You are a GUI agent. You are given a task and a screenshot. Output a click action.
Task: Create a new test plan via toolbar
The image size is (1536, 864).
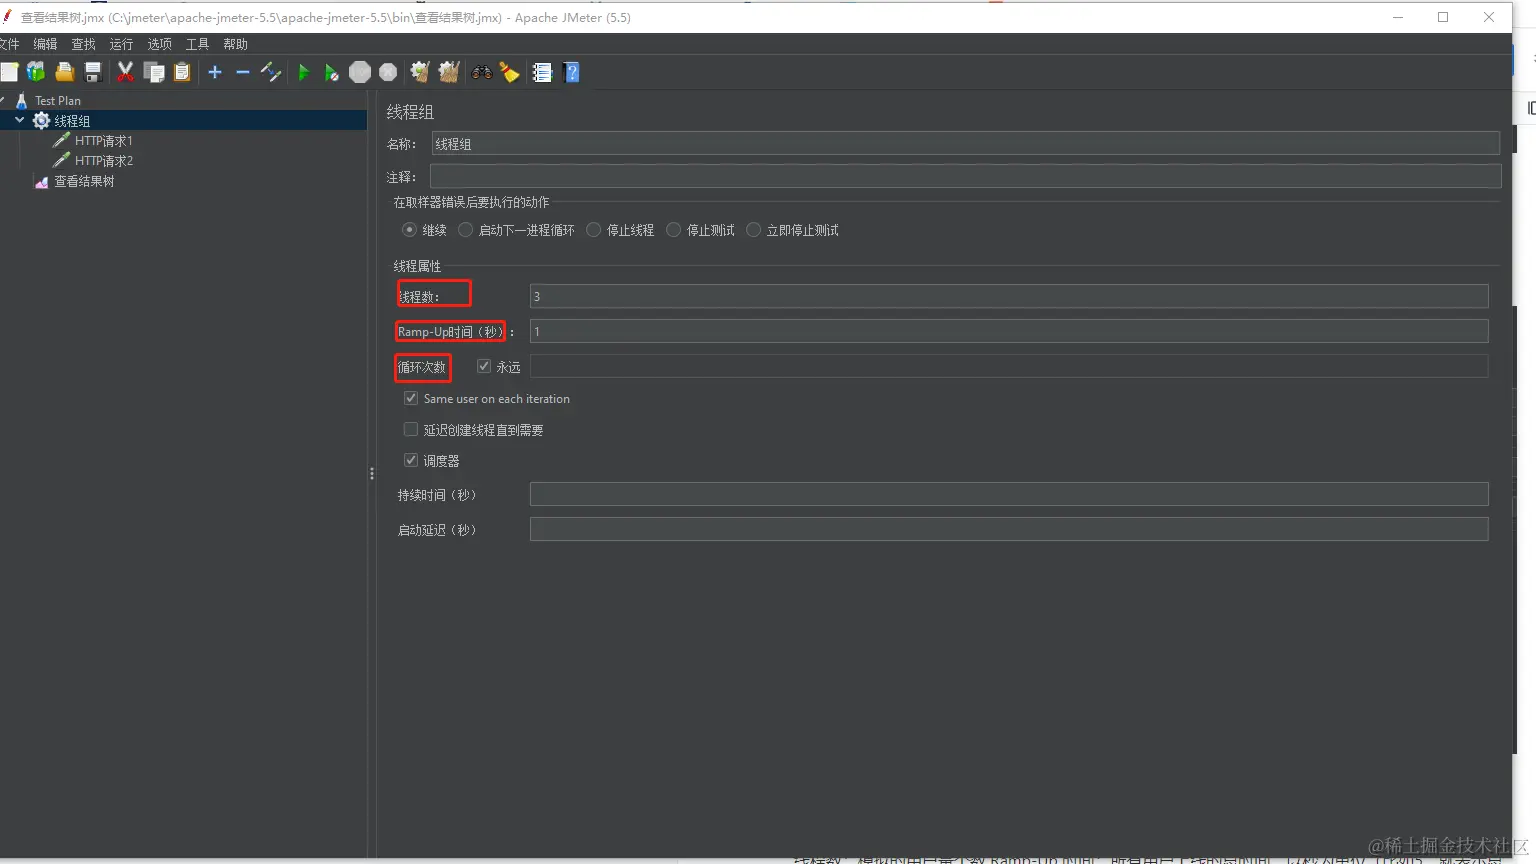(x=9, y=72)
